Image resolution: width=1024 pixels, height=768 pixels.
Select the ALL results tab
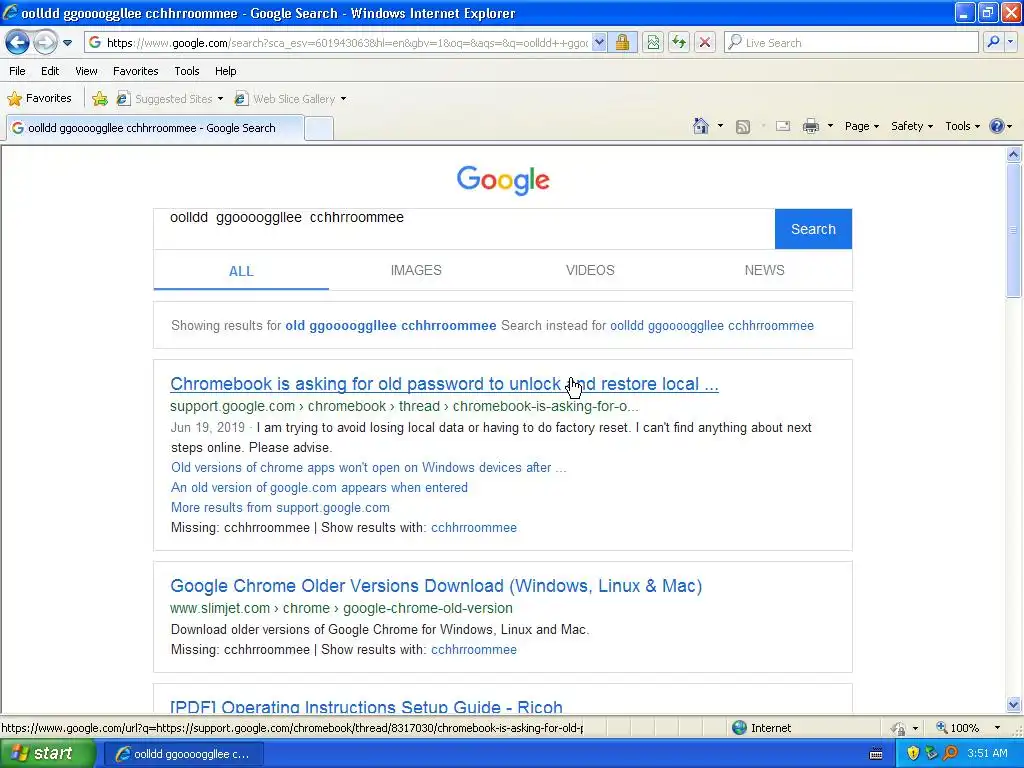tap(241, 271)
